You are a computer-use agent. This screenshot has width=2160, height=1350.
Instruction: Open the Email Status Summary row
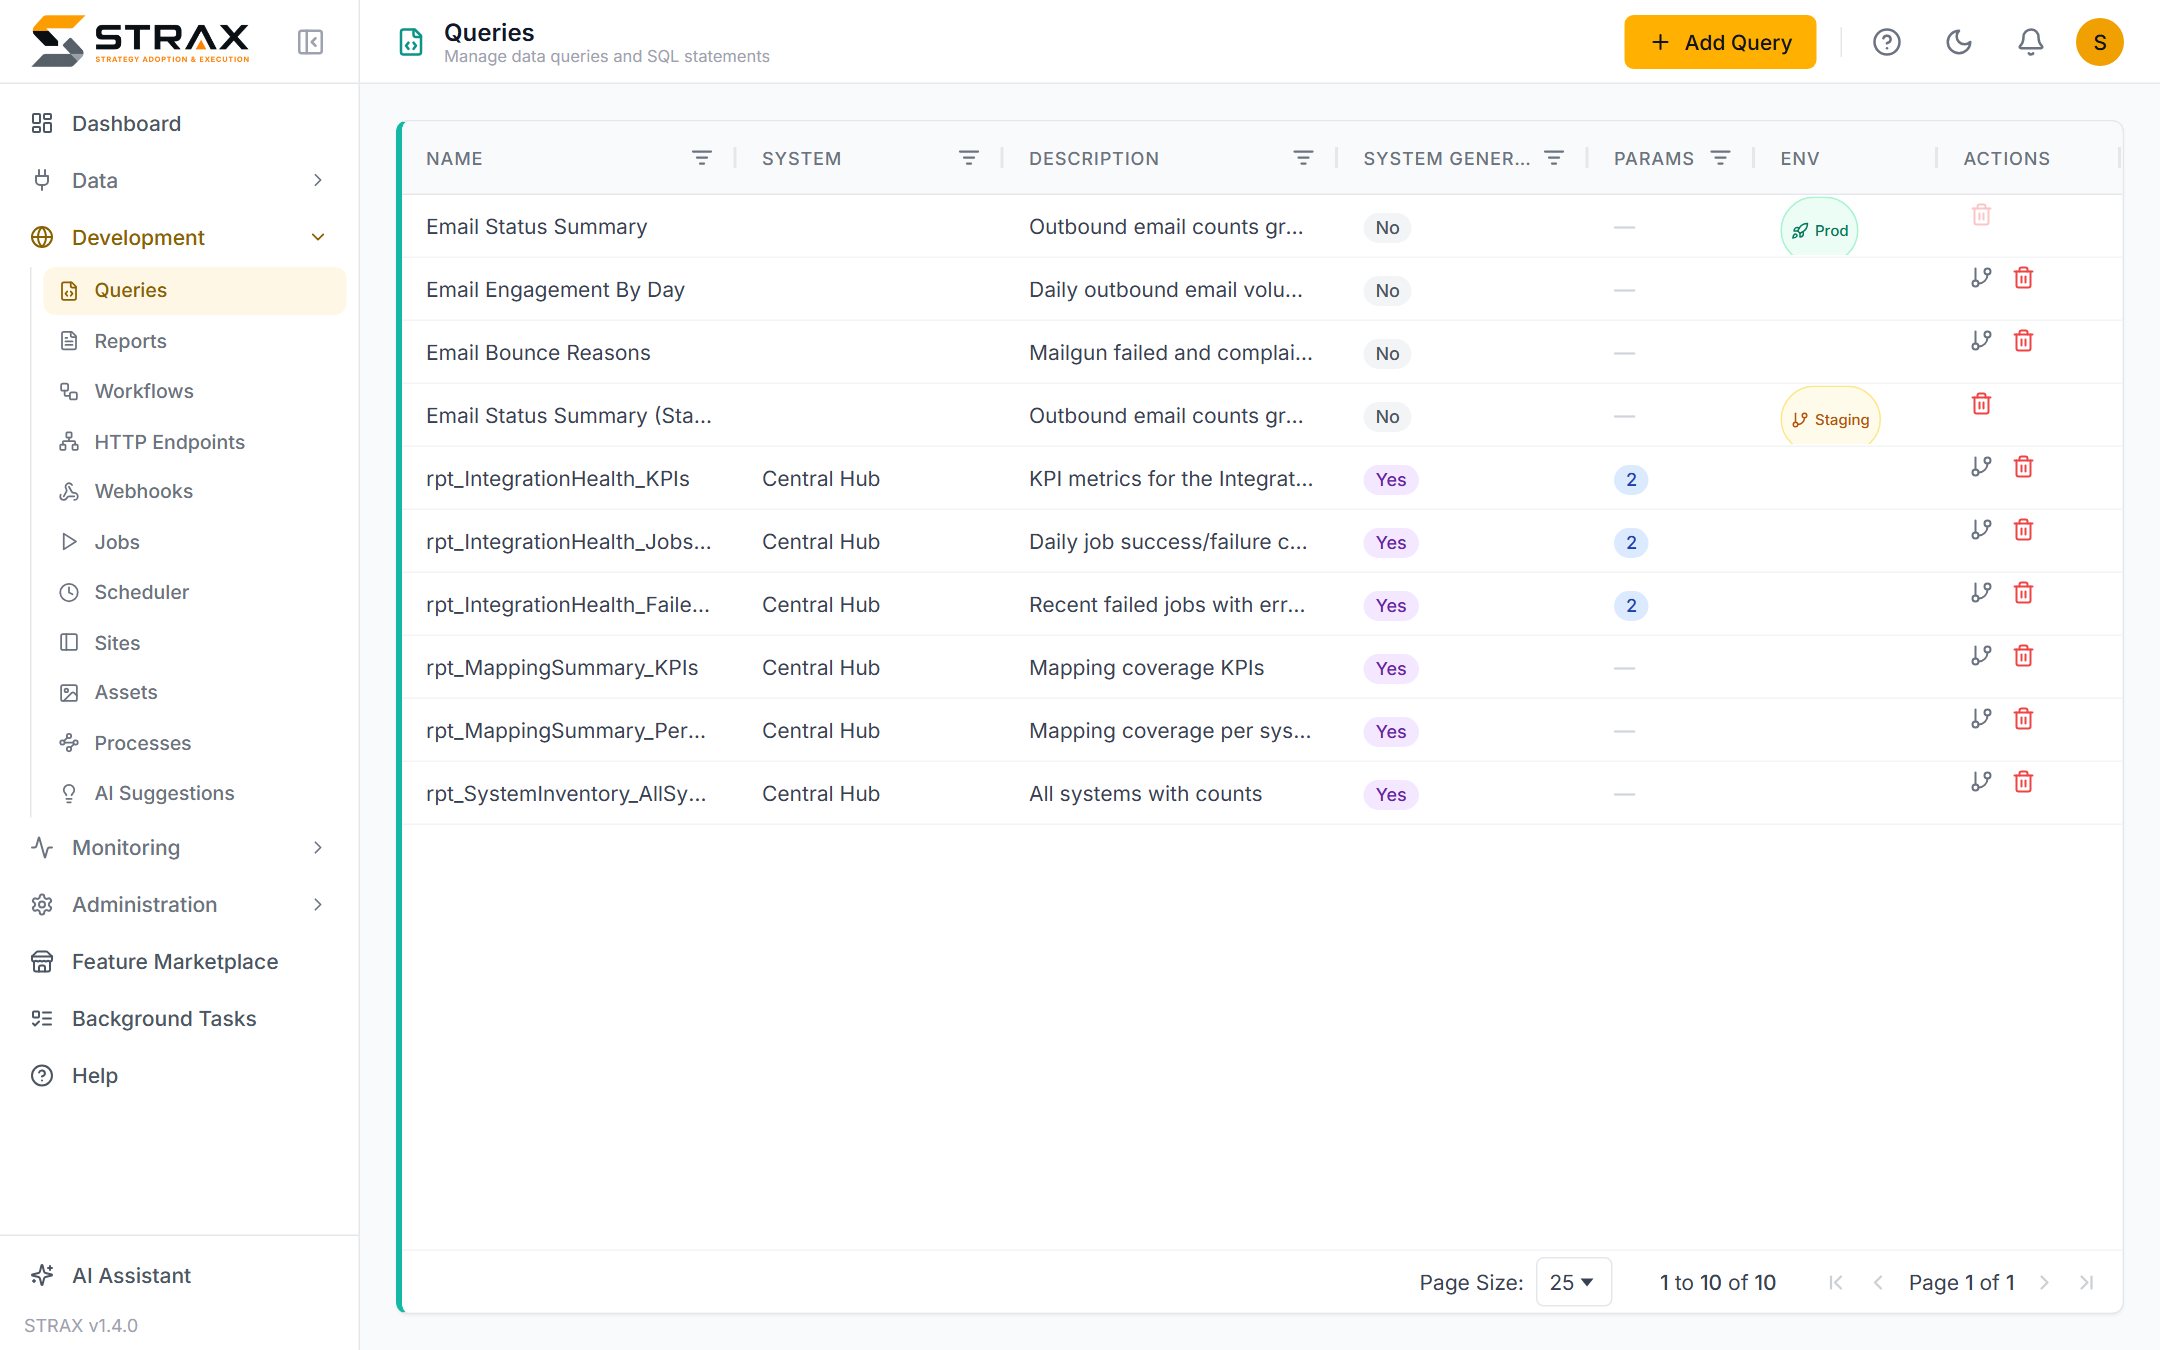[1262, 227]
